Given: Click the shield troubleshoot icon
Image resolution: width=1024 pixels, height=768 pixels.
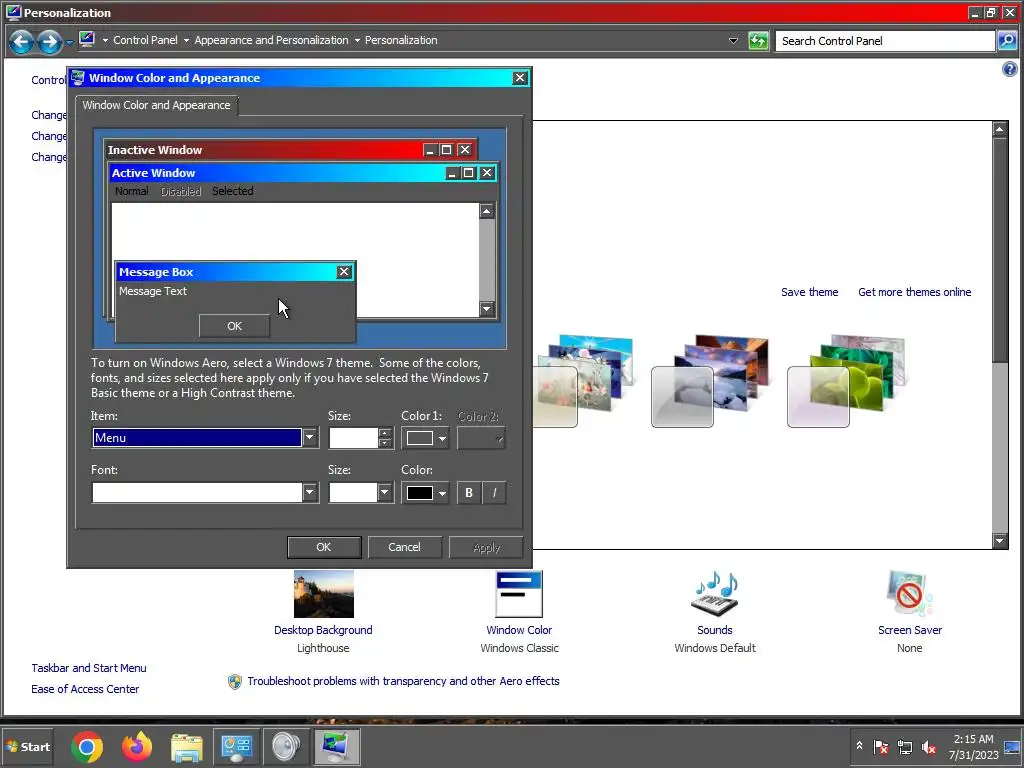Looking at the screenshot, I should coord(234,682).
